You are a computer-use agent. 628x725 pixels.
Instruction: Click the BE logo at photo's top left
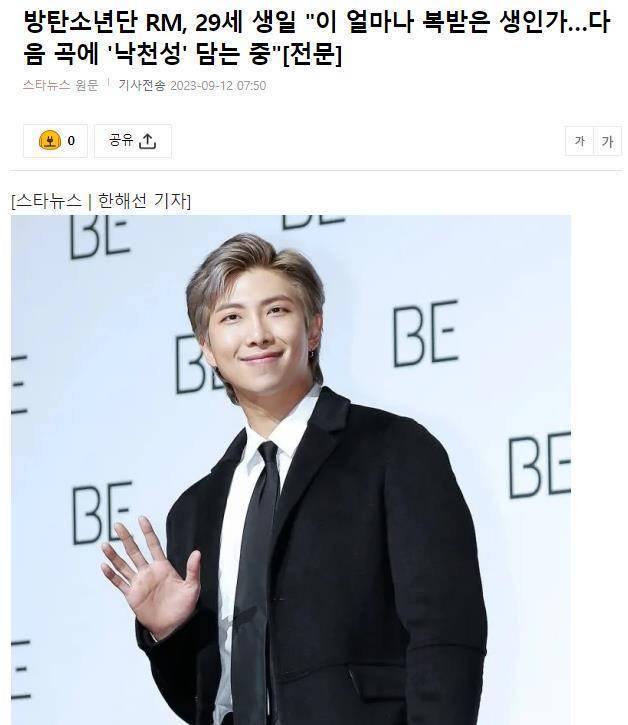[99, 237]
